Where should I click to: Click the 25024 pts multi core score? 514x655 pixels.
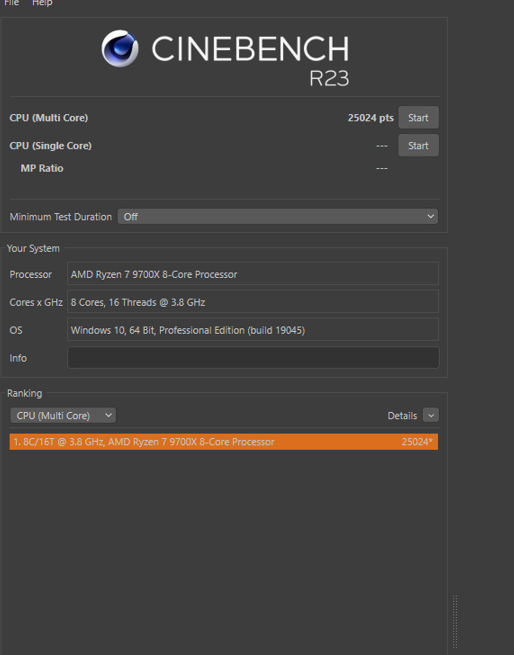click(371, 118)
